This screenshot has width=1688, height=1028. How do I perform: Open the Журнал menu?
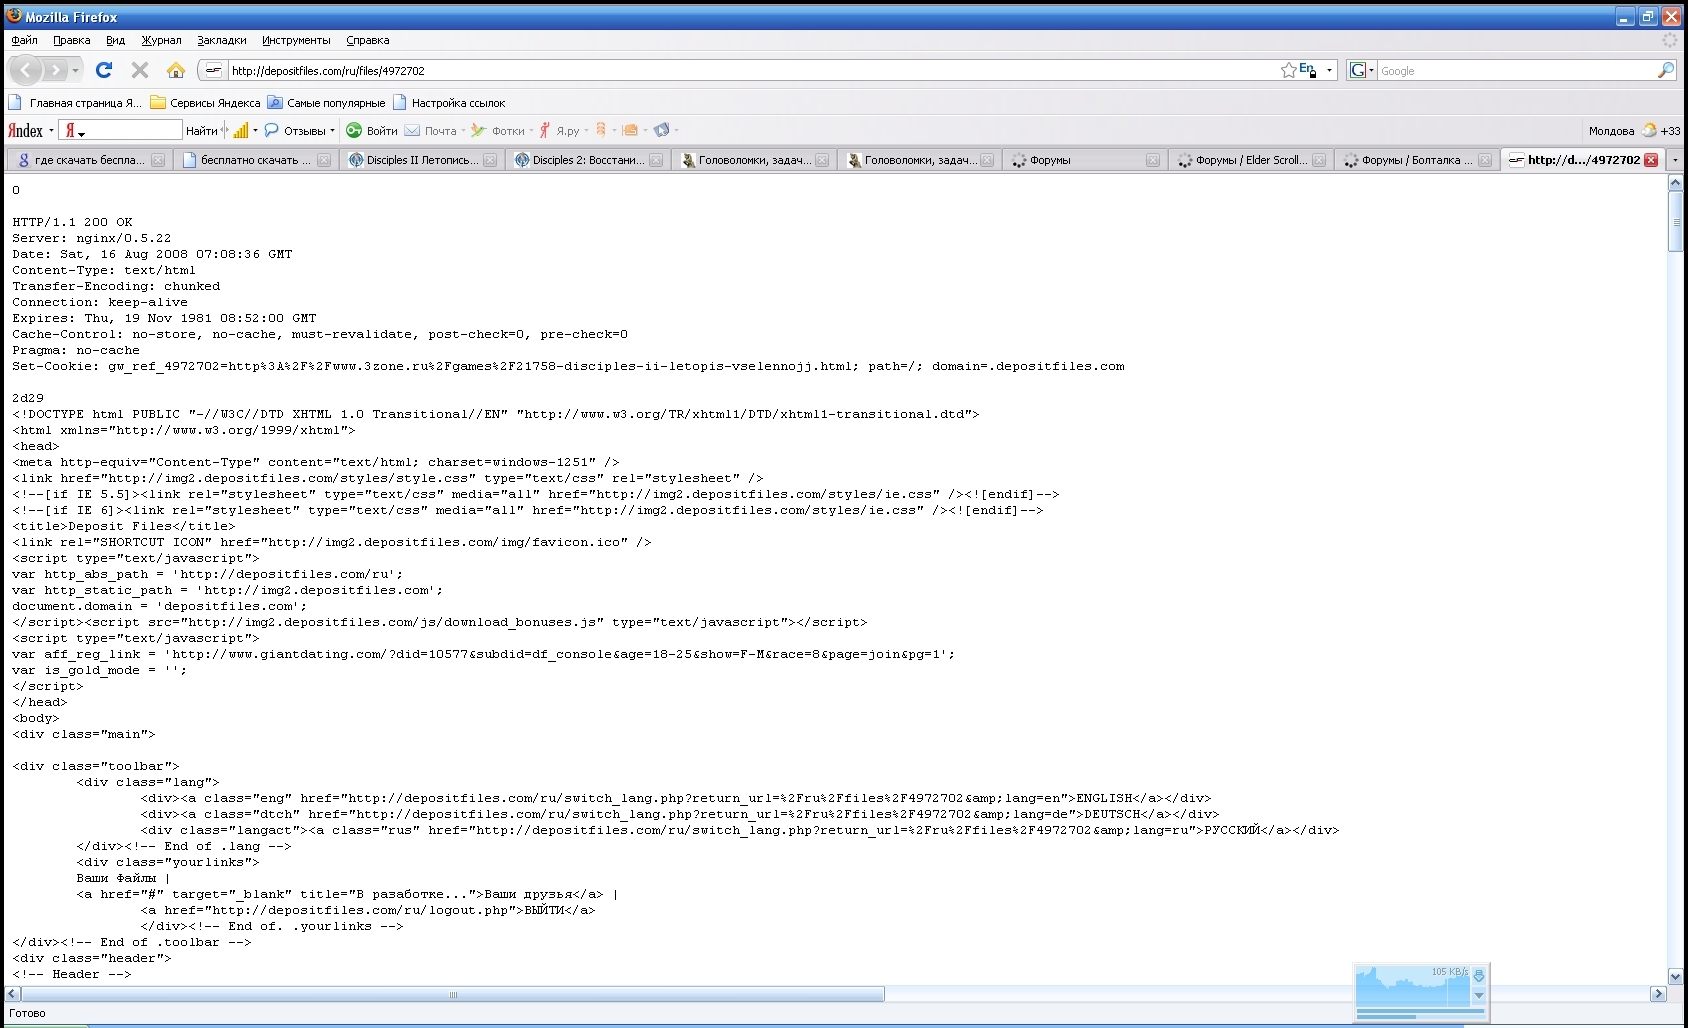pos(161,40)
